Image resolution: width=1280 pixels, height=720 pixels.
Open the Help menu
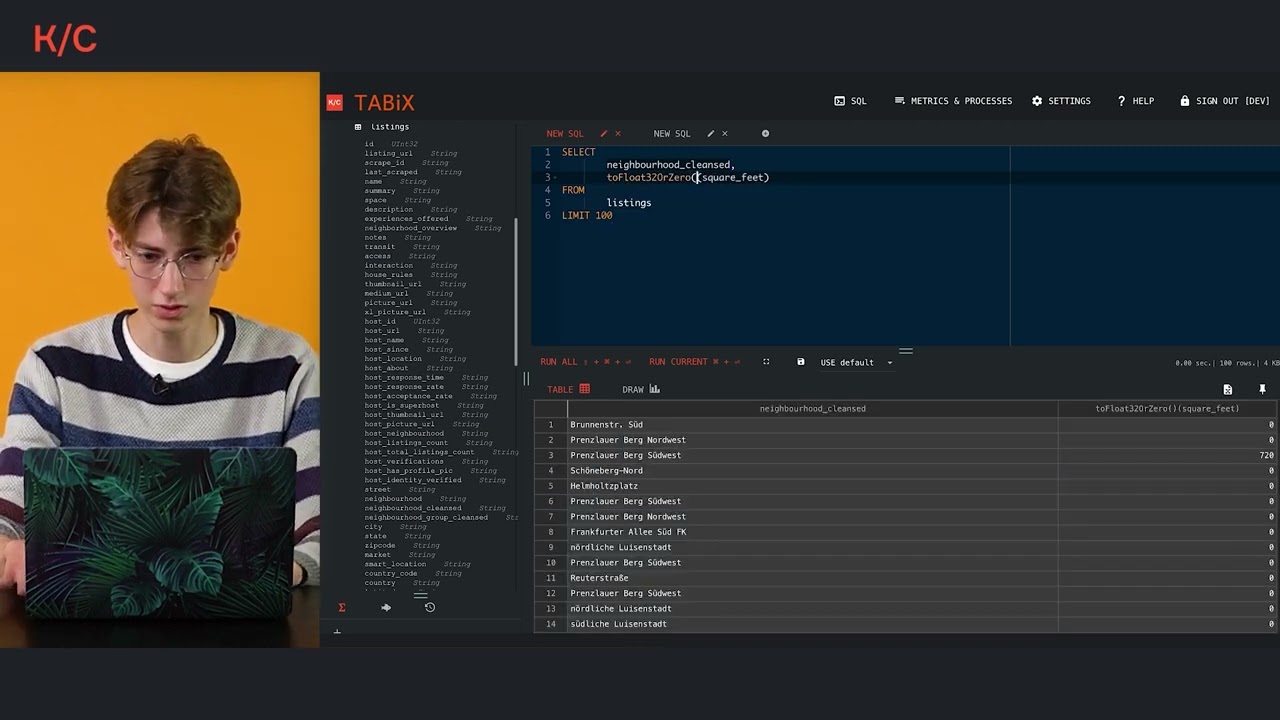point(1135,101)
